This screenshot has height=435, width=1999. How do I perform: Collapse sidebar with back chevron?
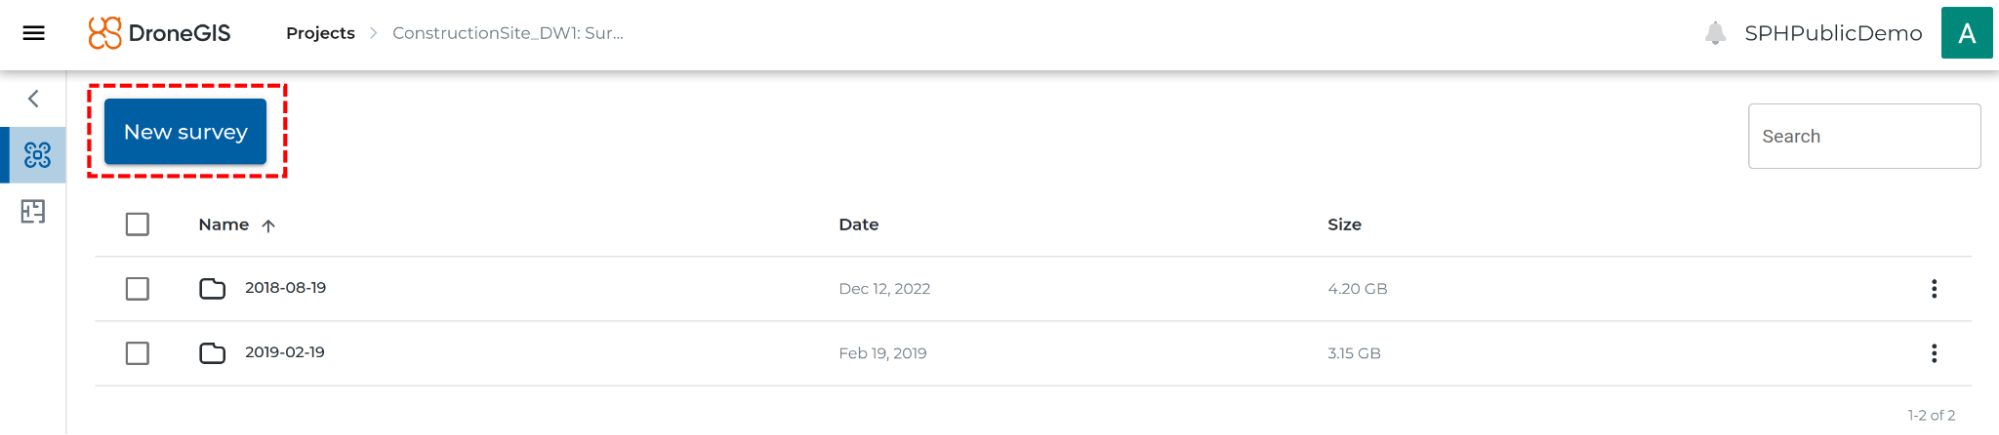[x=34, y=98]
